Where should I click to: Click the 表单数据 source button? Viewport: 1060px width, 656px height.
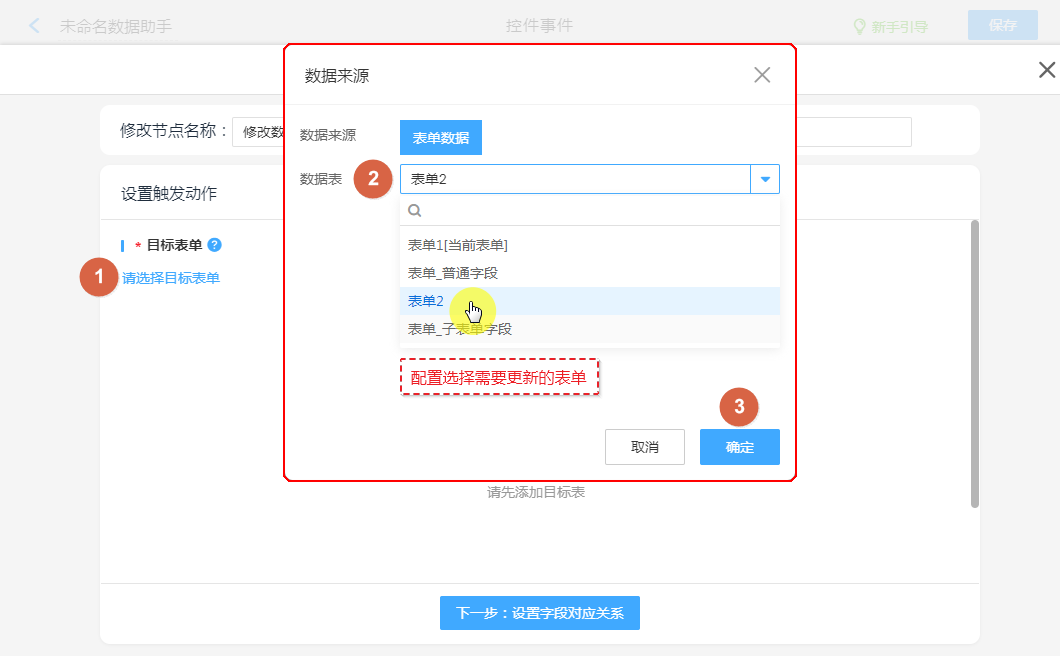pos(441,138)
